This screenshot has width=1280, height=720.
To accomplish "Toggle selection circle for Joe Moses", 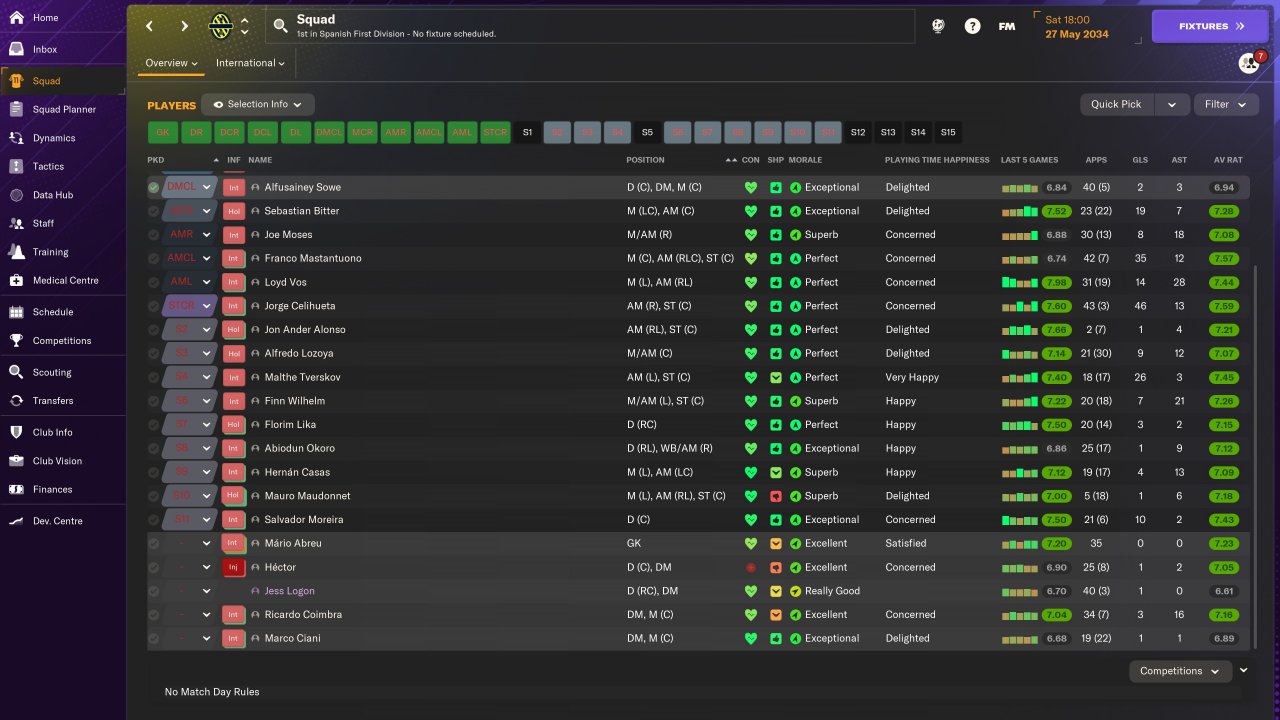I will [x=153, y=235].
